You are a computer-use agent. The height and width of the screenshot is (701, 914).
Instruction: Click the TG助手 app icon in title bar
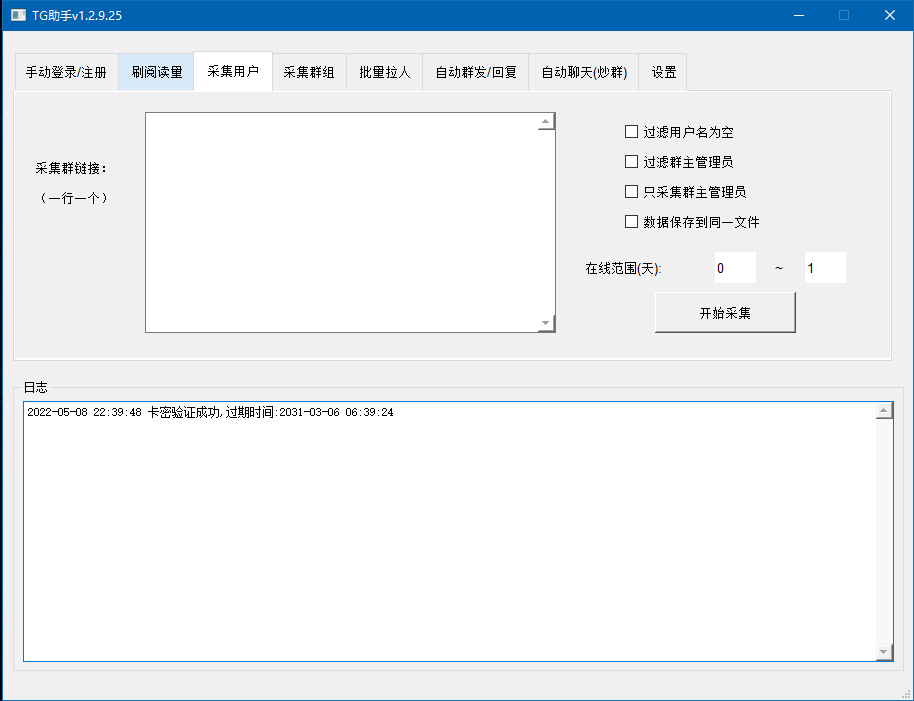19,15
